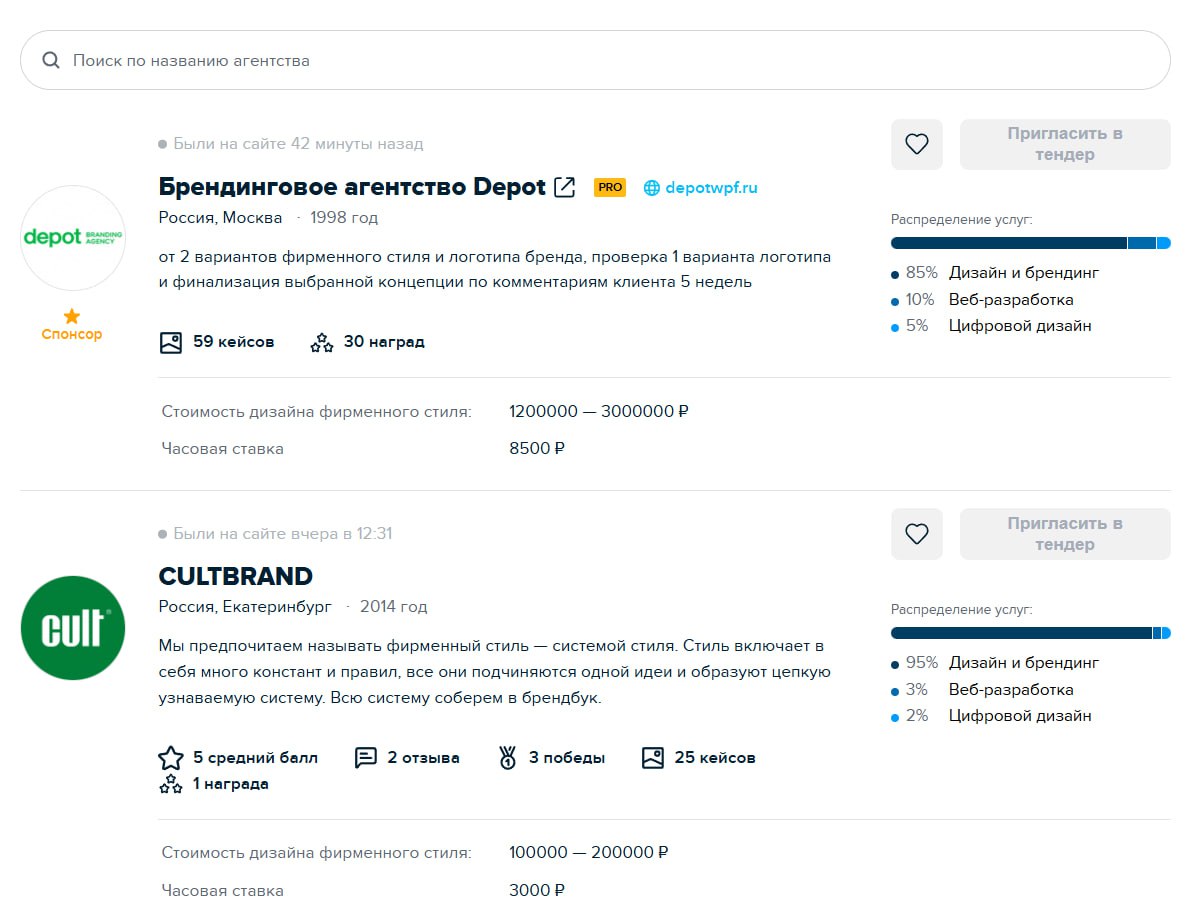Image resolution: width=1193 pixels, height=920 pixels.
Task: Click CULTBRAND's service distribution bar
Action: click(x=1030, y=633)
